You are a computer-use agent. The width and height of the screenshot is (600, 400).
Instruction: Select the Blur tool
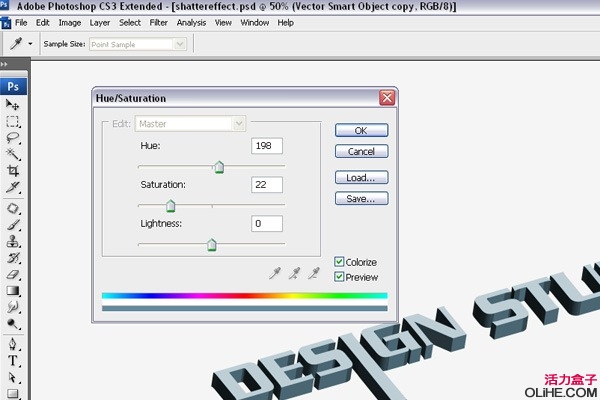pyautogui.click(x=13, y=307)
